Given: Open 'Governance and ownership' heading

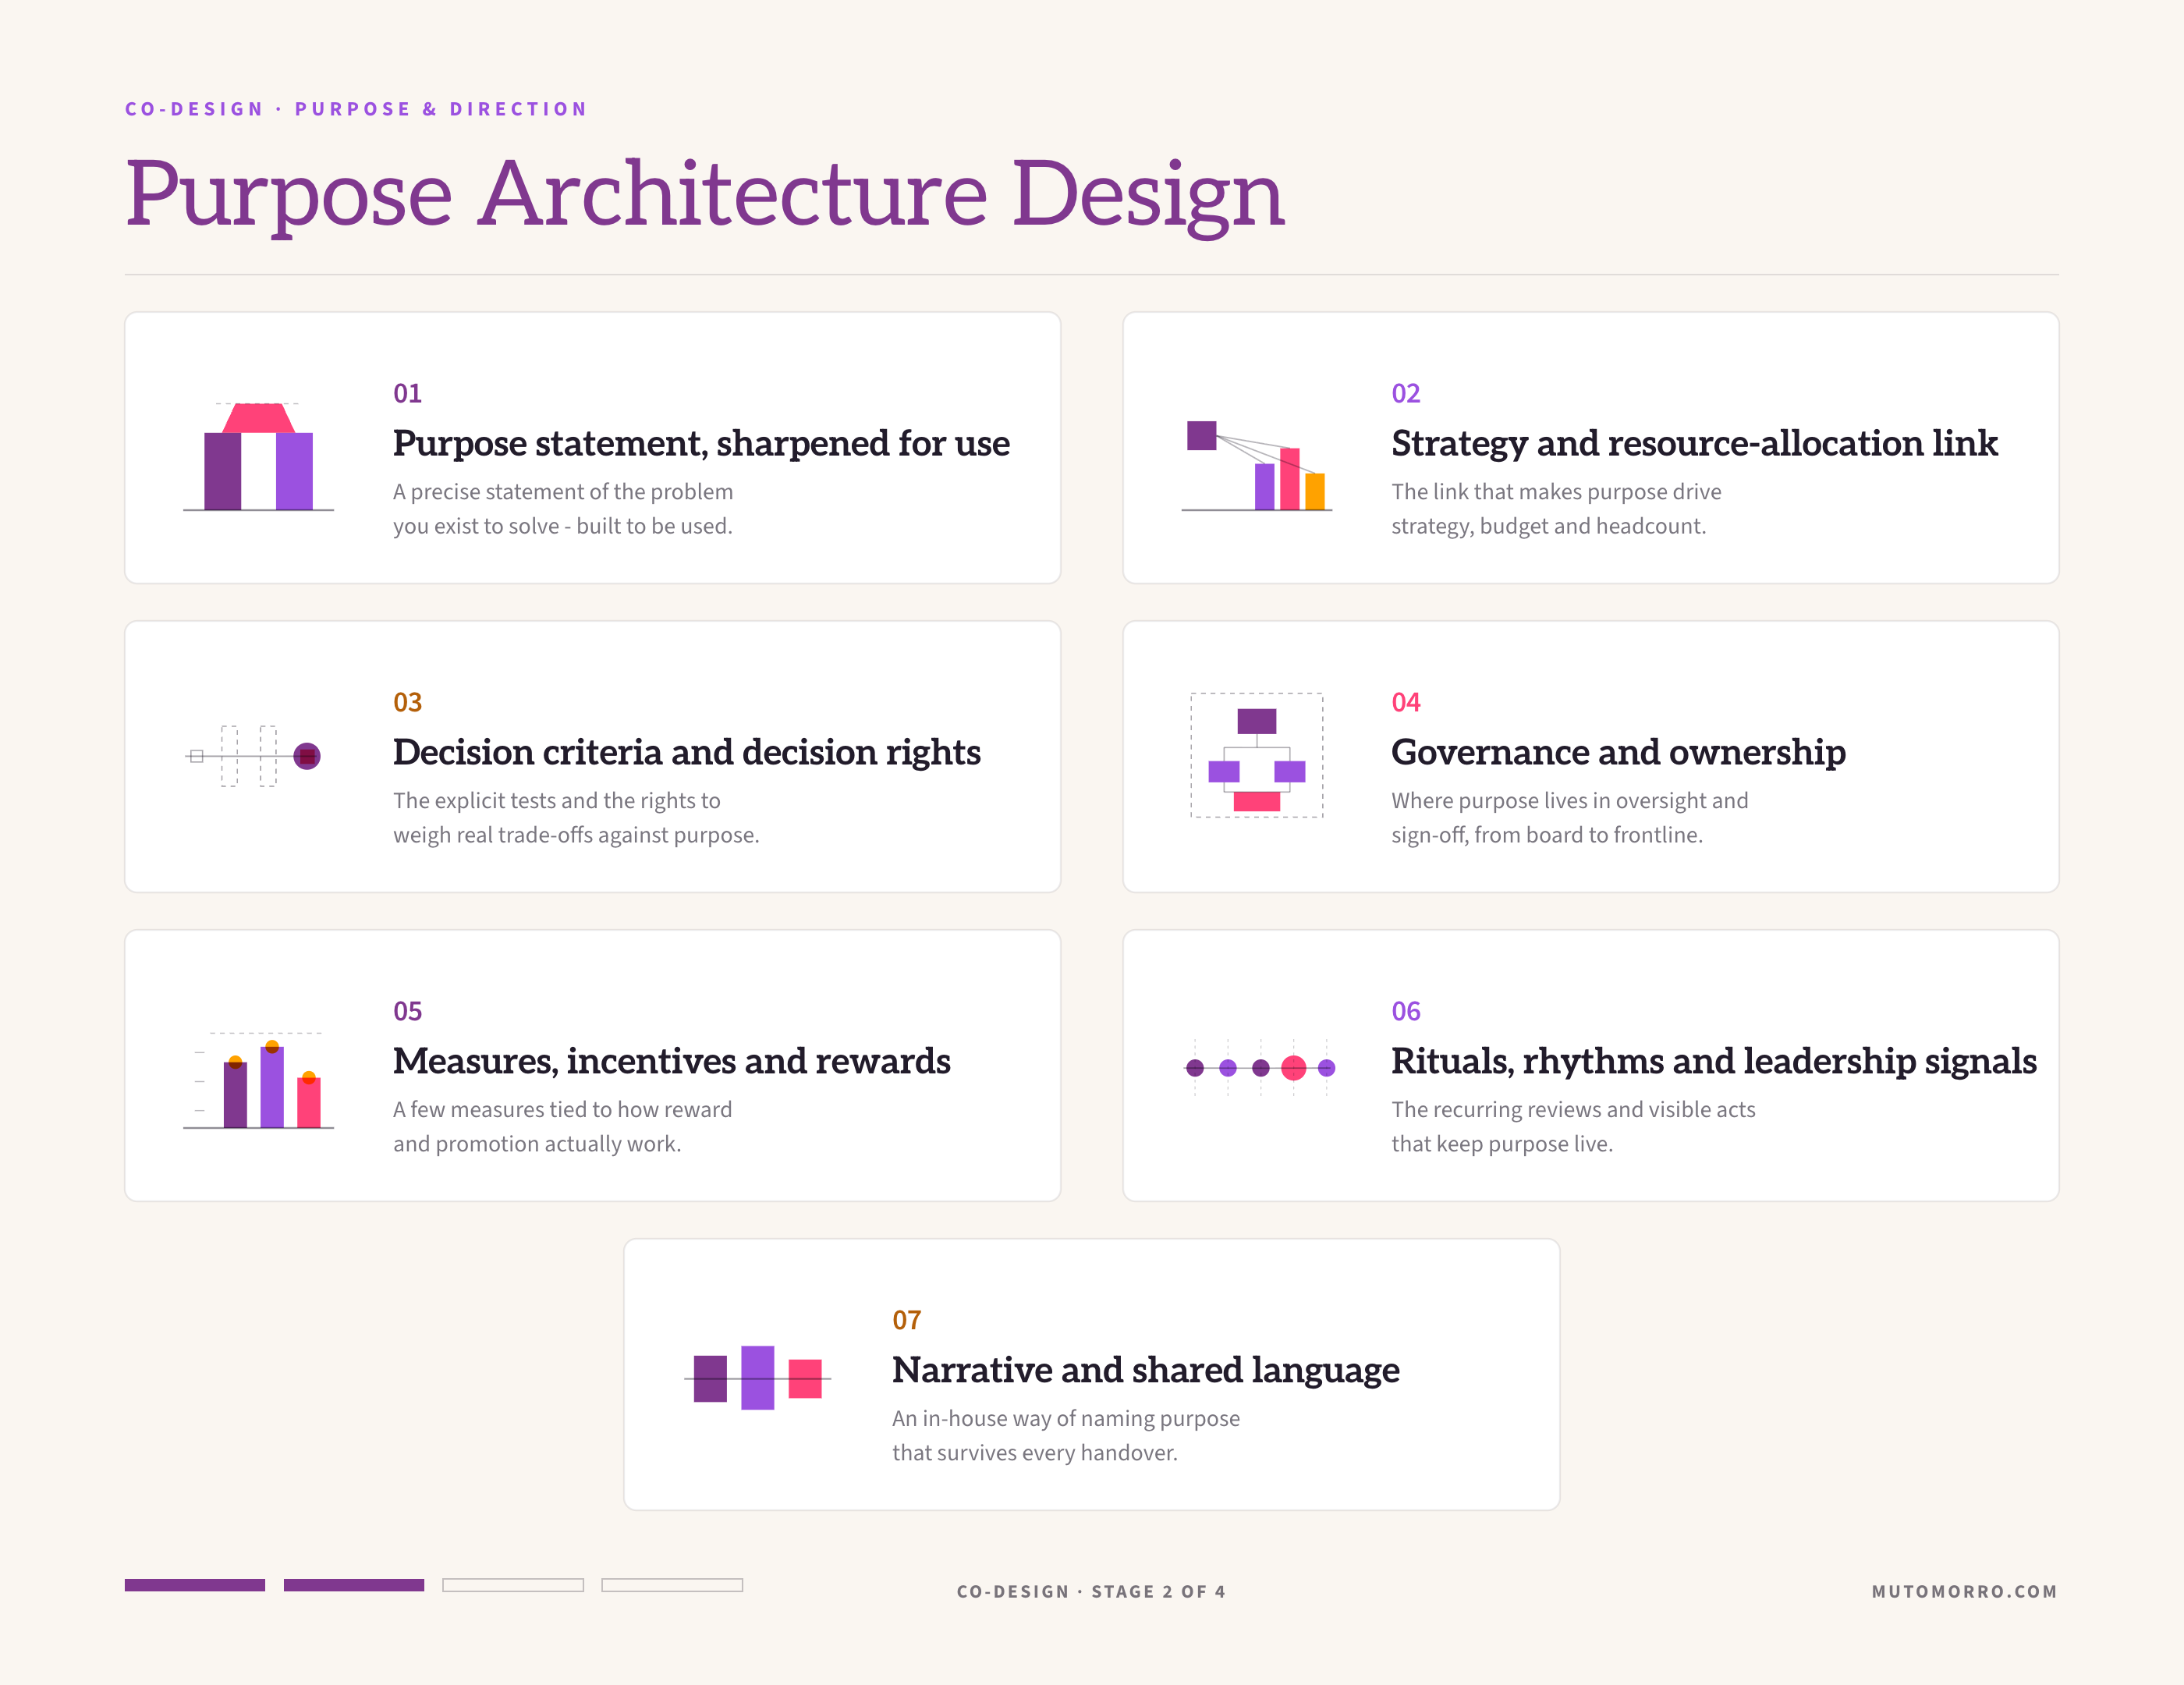Looking at the screenshot, I should [x=1618, y=752].
